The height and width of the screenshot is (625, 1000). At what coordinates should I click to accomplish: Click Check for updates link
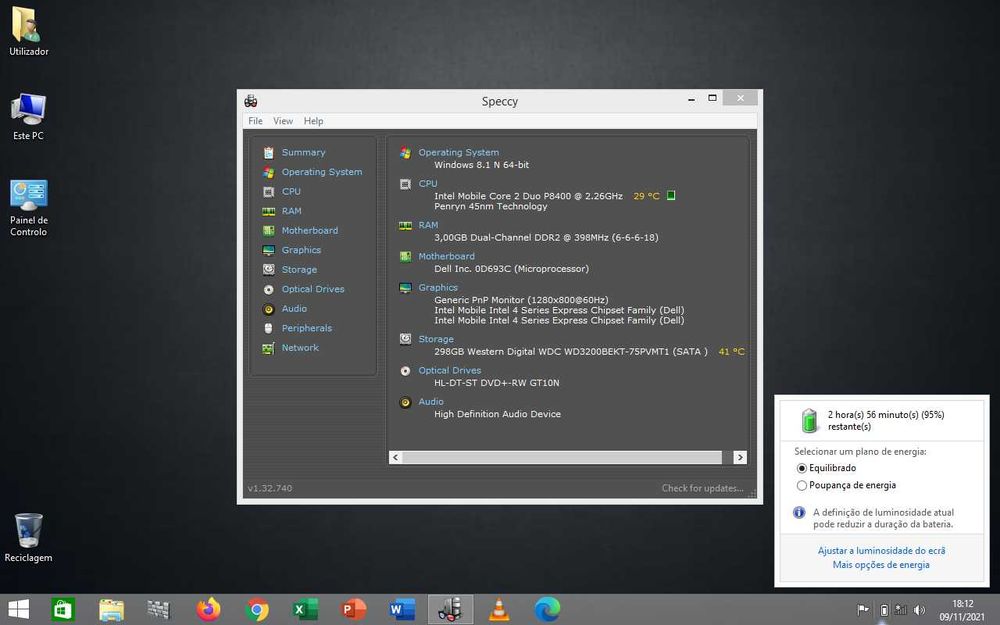coord(703,489)
